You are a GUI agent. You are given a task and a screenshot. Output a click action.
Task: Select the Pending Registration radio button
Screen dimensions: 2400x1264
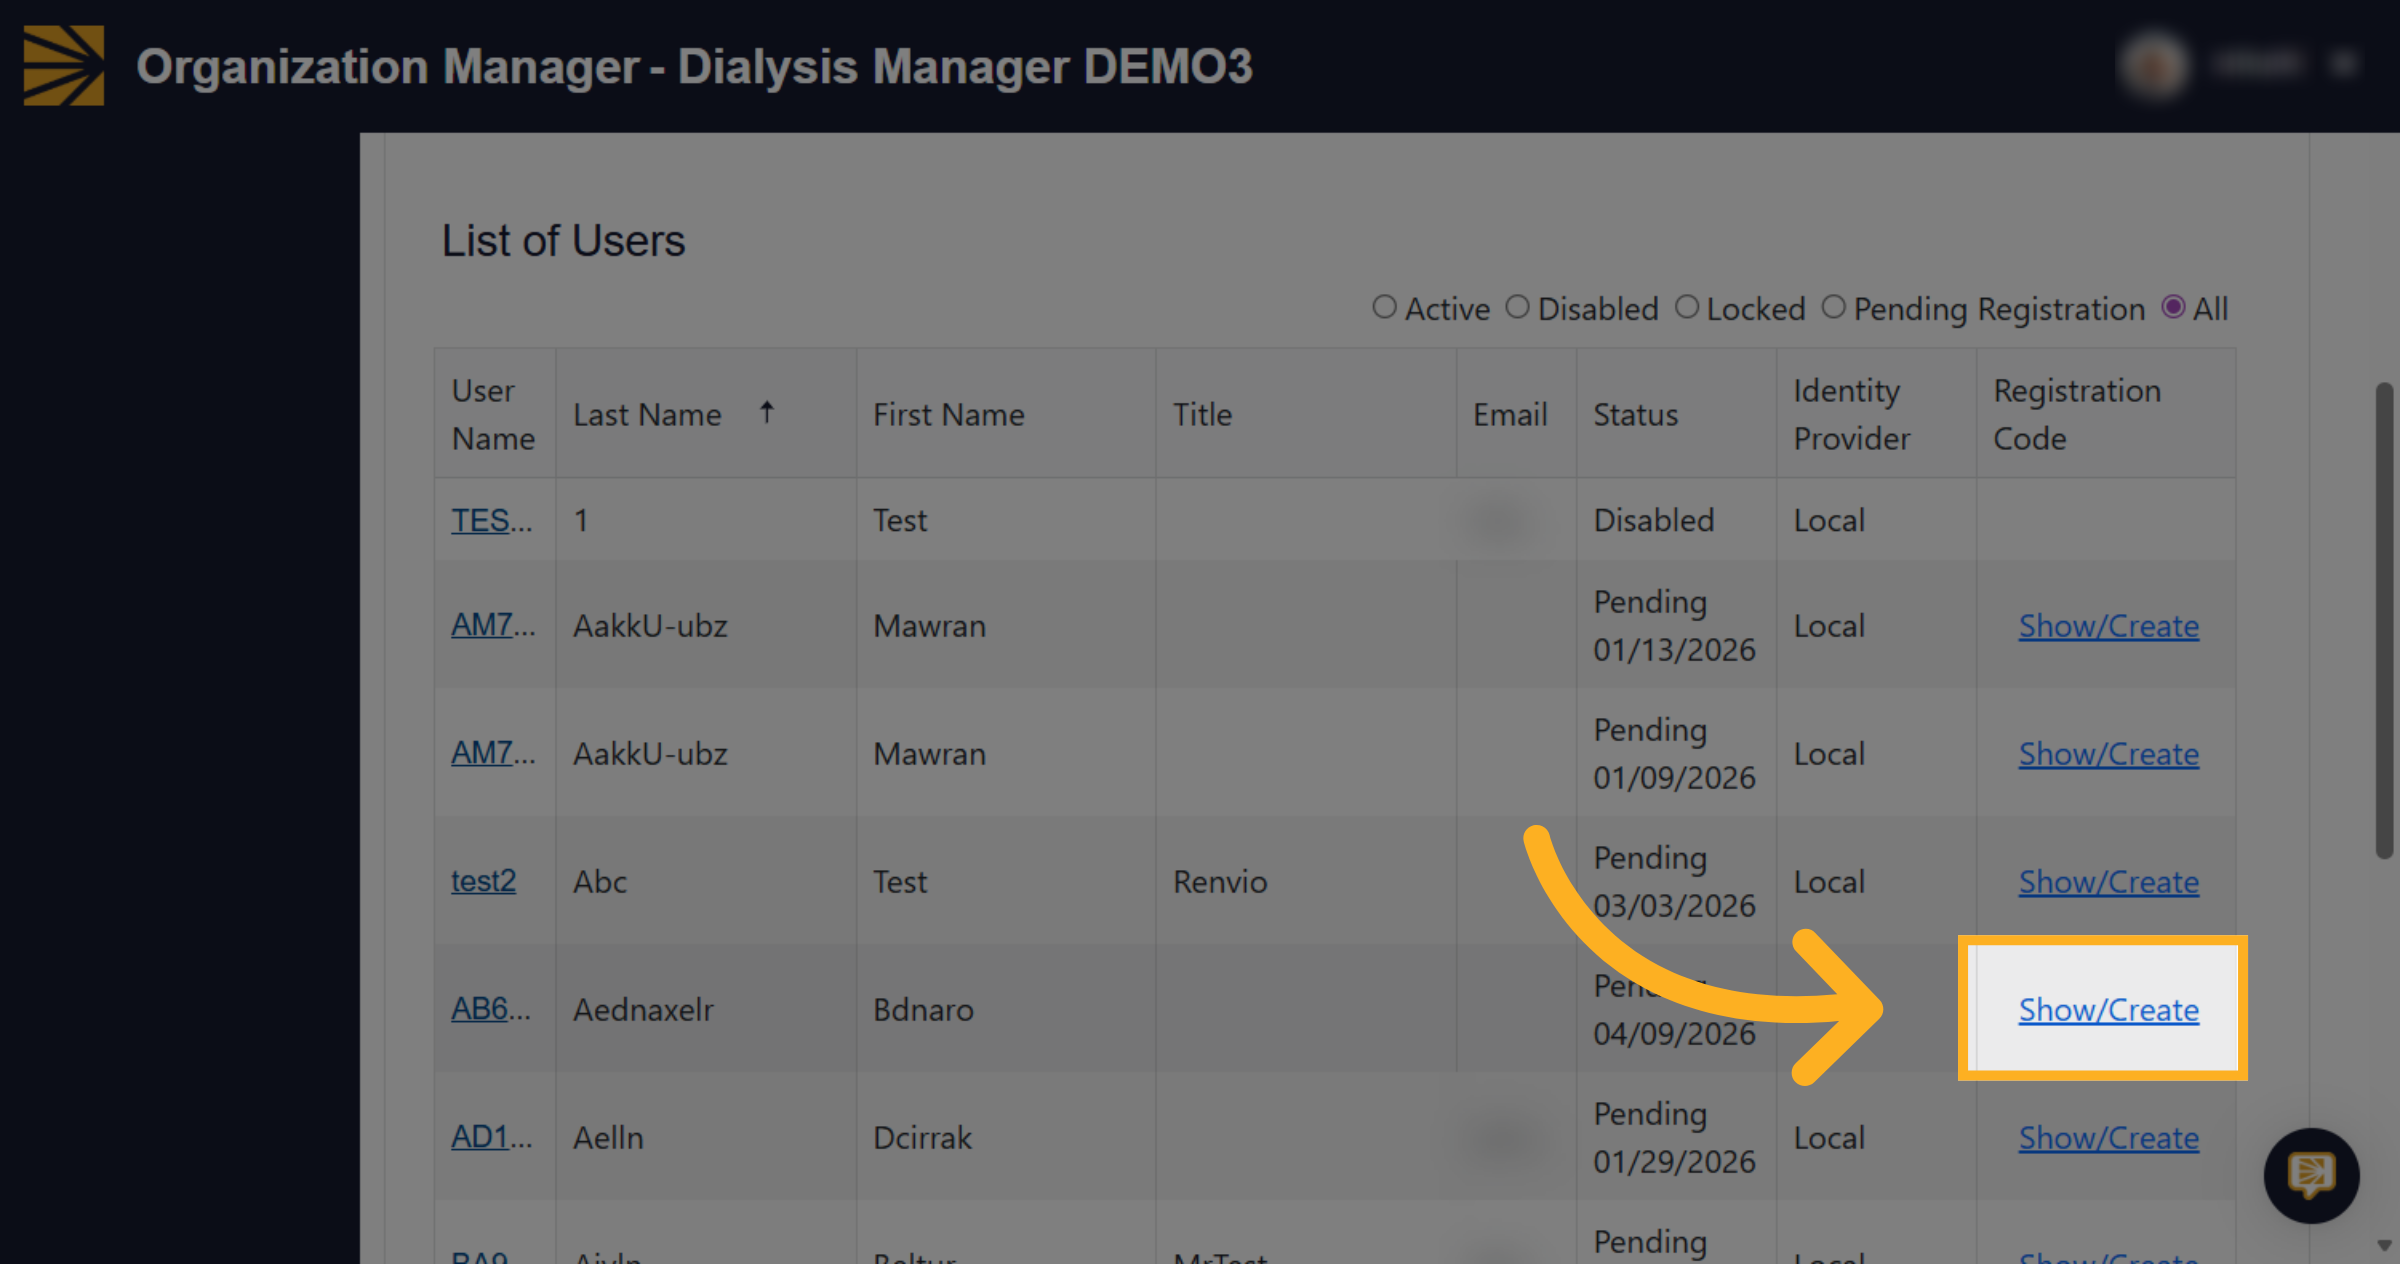(1833, 307)
